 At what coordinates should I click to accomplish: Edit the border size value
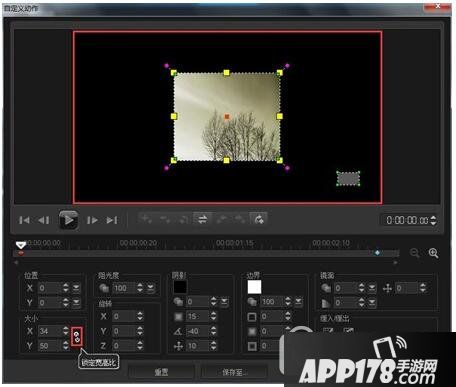(x=272, y=316)
